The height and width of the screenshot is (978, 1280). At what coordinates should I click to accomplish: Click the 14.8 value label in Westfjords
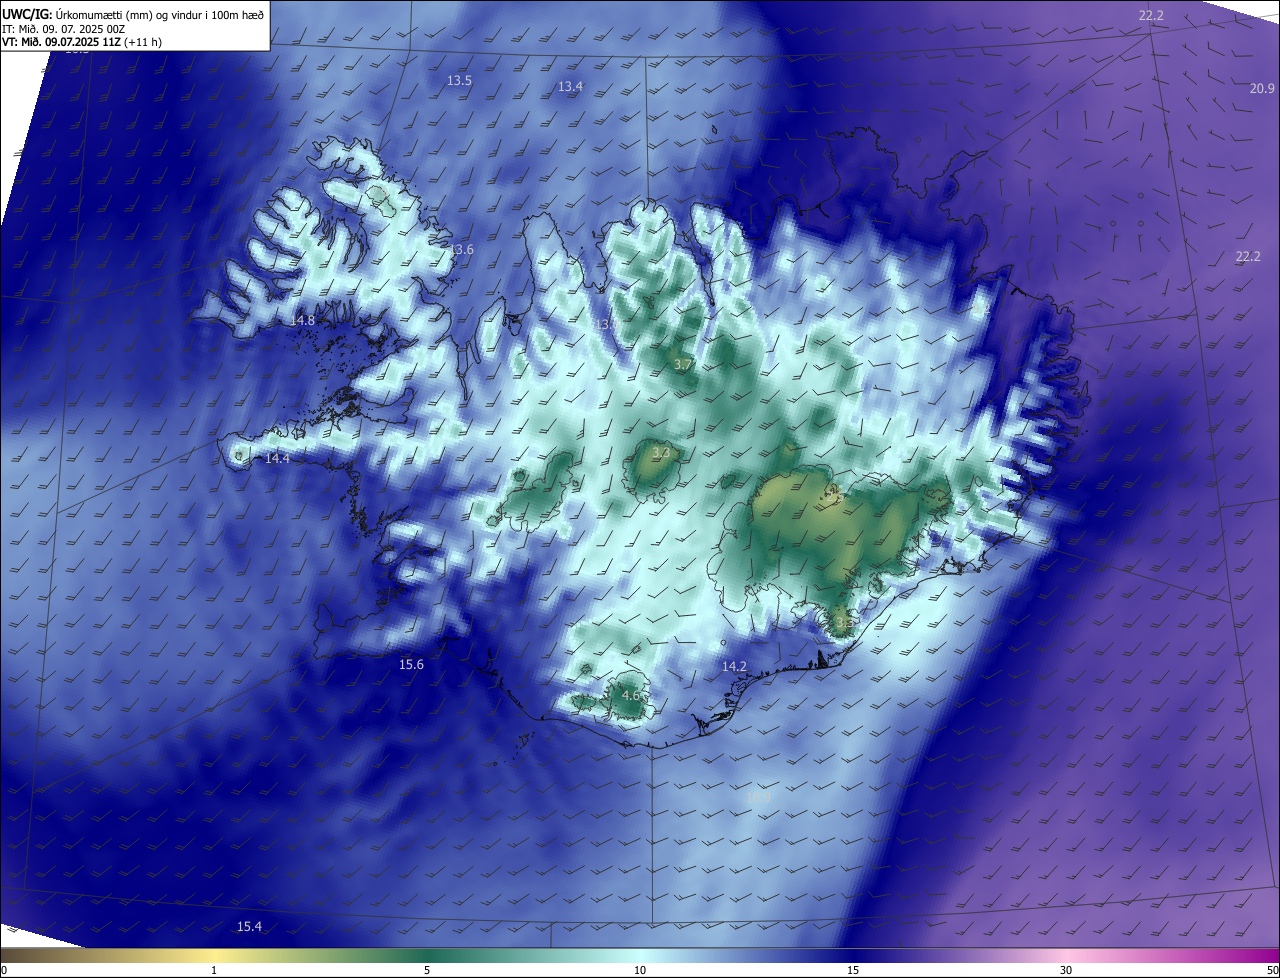pyautogui.click(x=302, y=320)
